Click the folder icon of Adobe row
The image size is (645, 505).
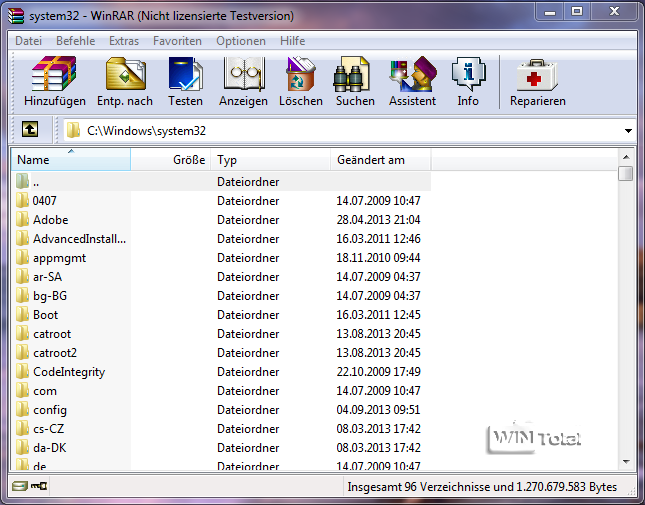22,220
